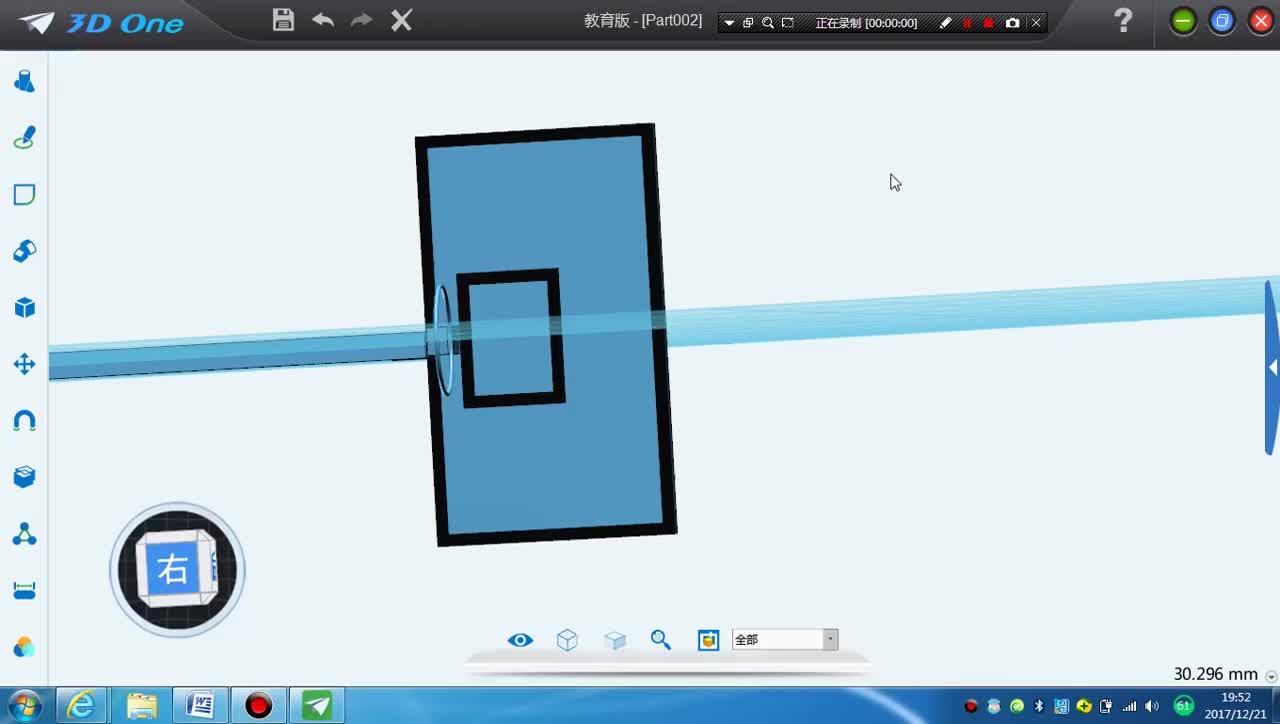The image size is (1280, 724).
Task: Click the recorder region selection icon
Action: point(788,23)
